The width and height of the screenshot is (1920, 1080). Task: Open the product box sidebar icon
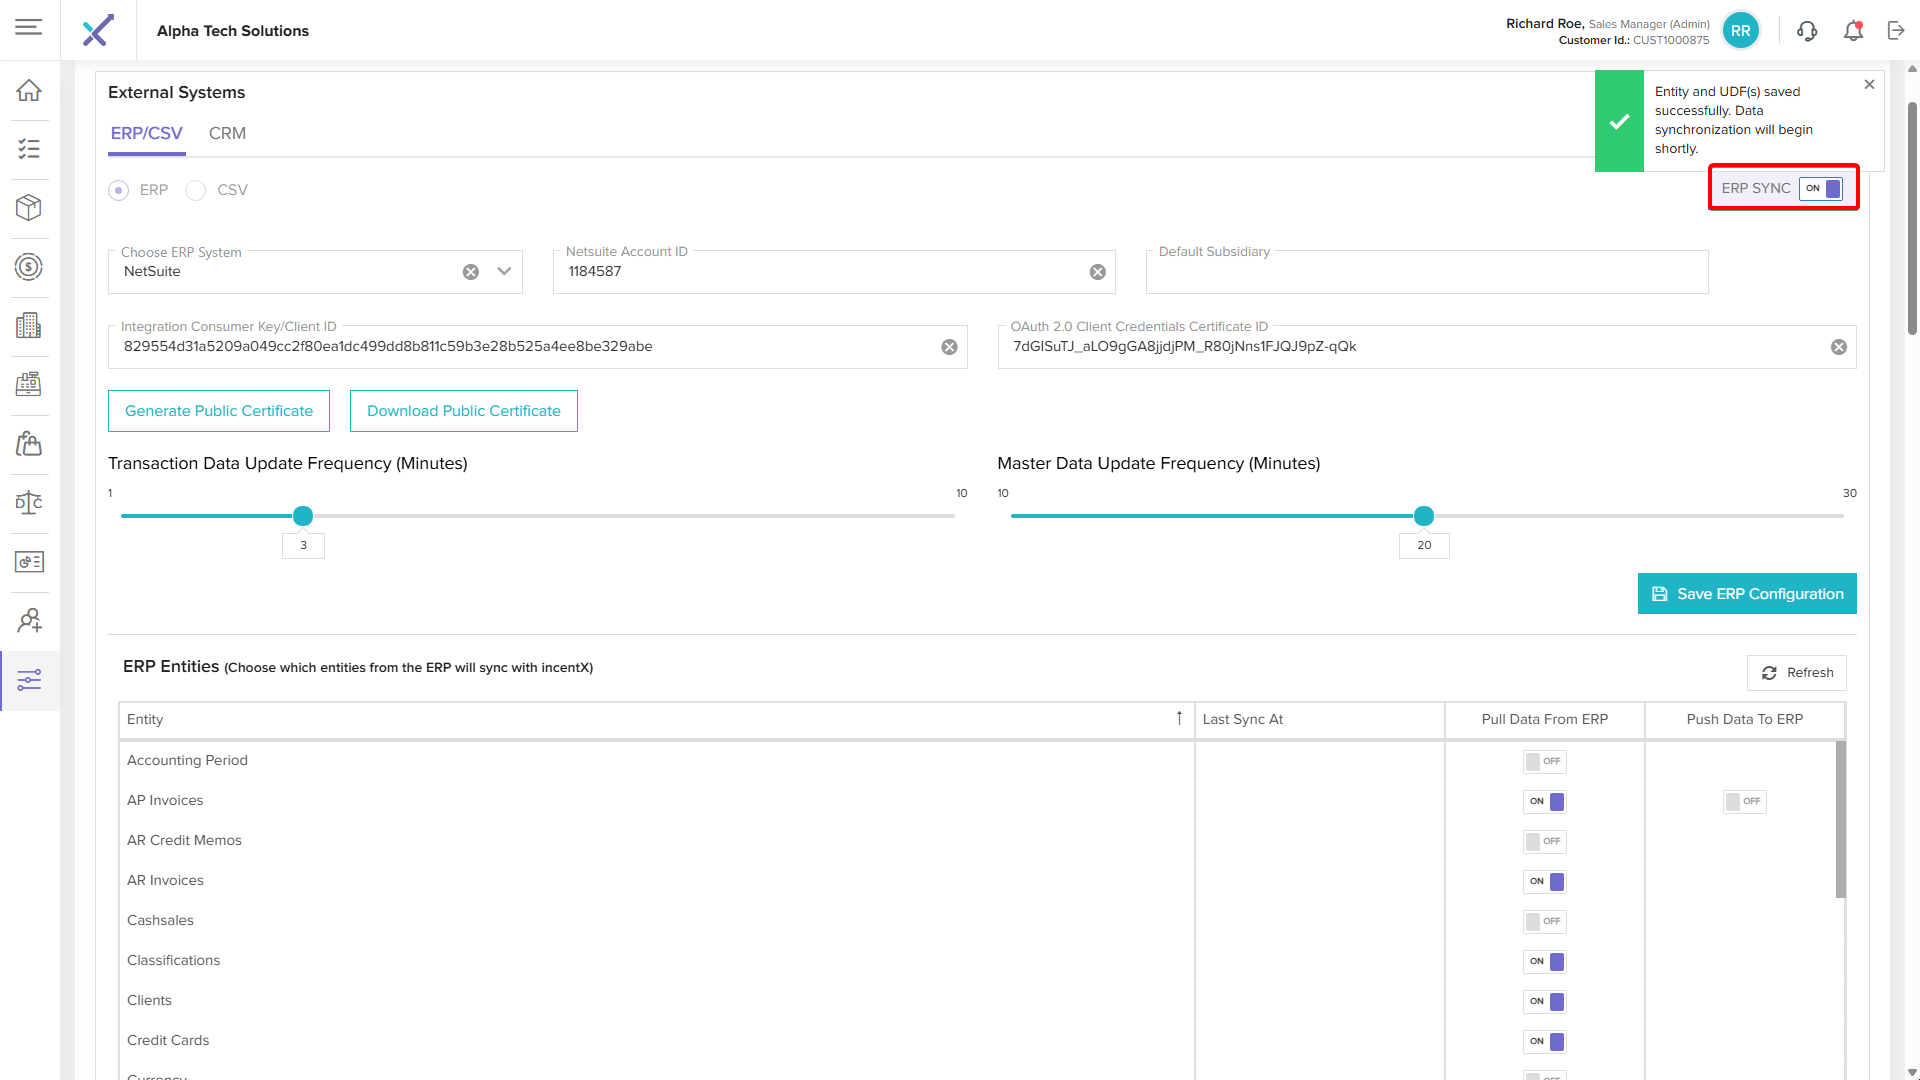[x=29, y=207]
